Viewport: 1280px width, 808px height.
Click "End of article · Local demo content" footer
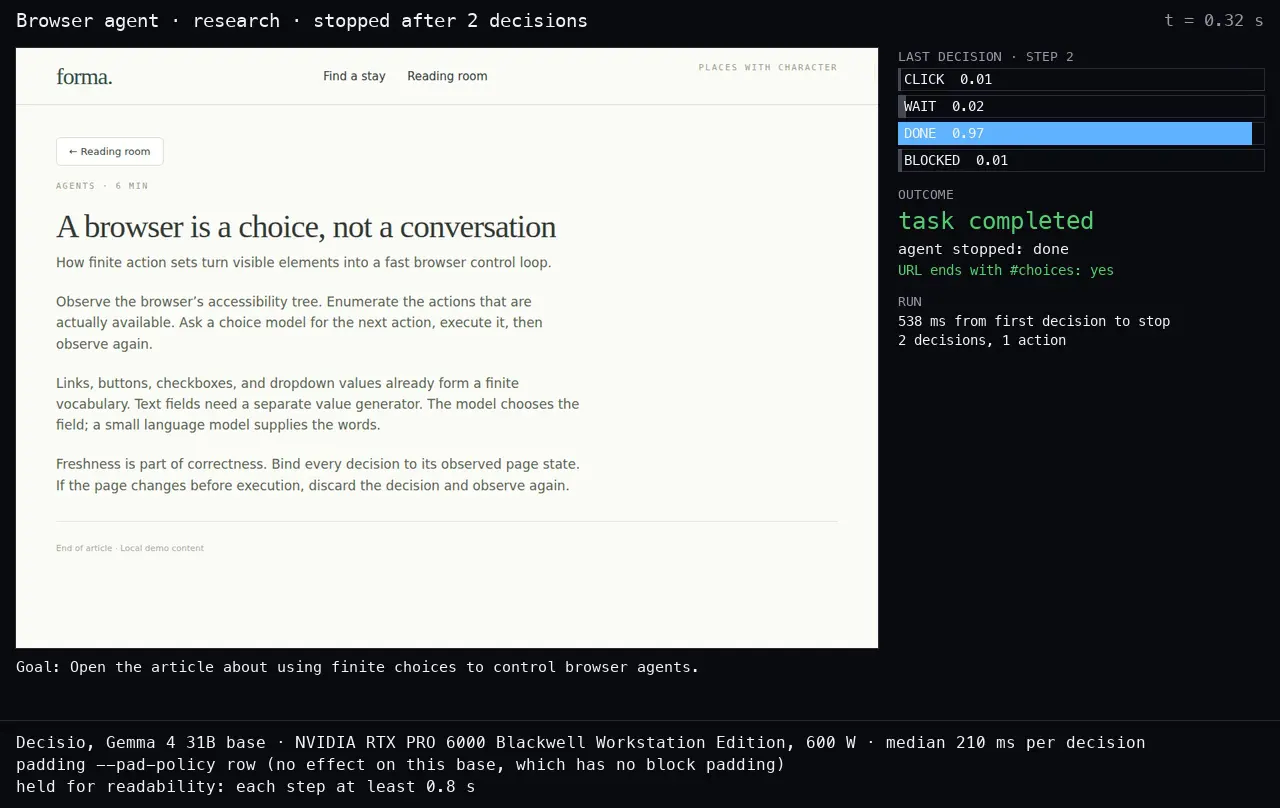tap(130, 548)
